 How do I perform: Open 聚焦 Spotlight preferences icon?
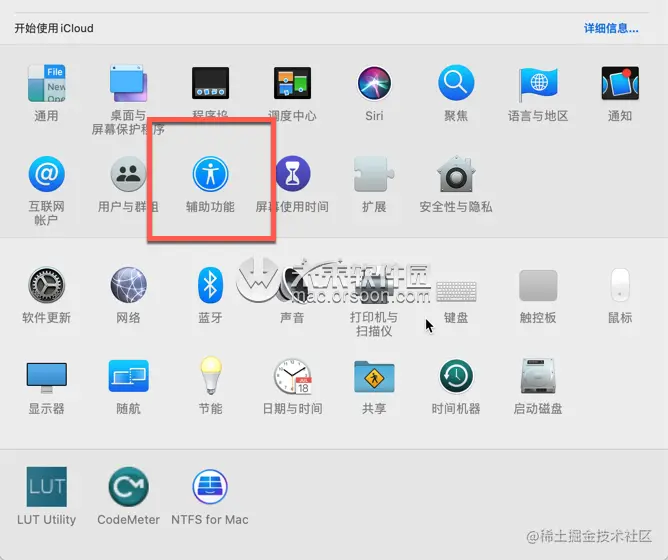click(x=456, y=83)
